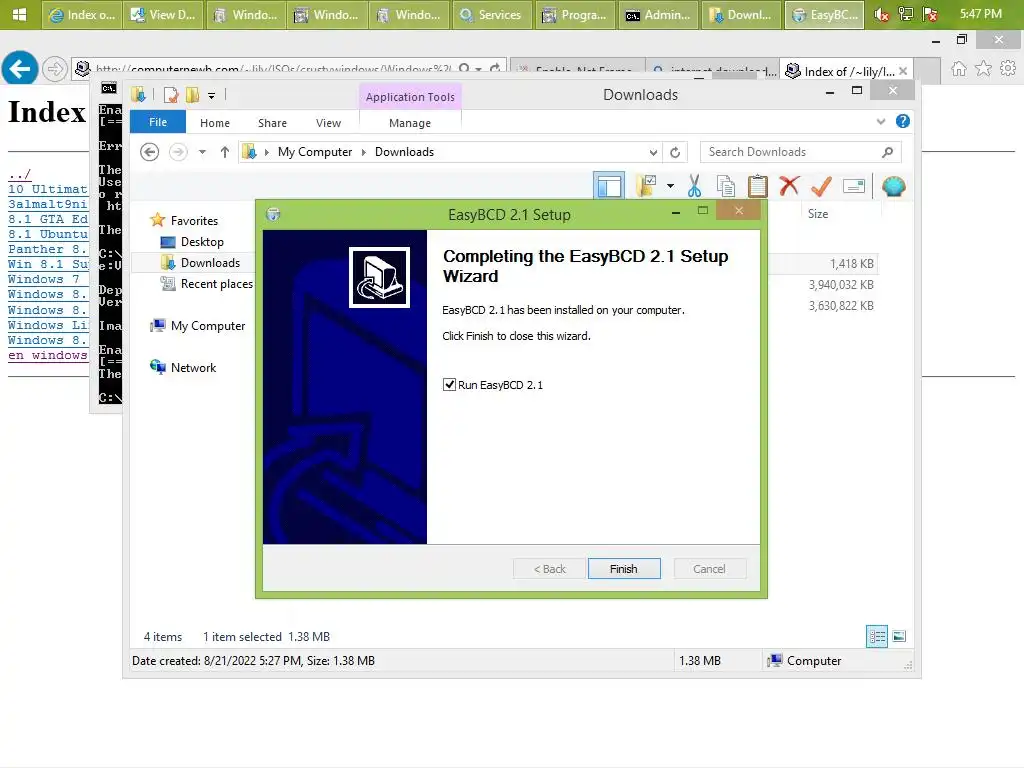This screenshot has height=768, width=1024.
Task: Switch to the Share ribbon tab
Action: pyautogui.click(x=272, y=123)
